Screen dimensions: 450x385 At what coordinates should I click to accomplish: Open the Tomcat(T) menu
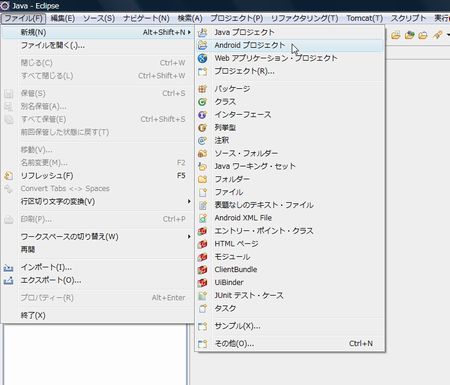pos(365,18)
